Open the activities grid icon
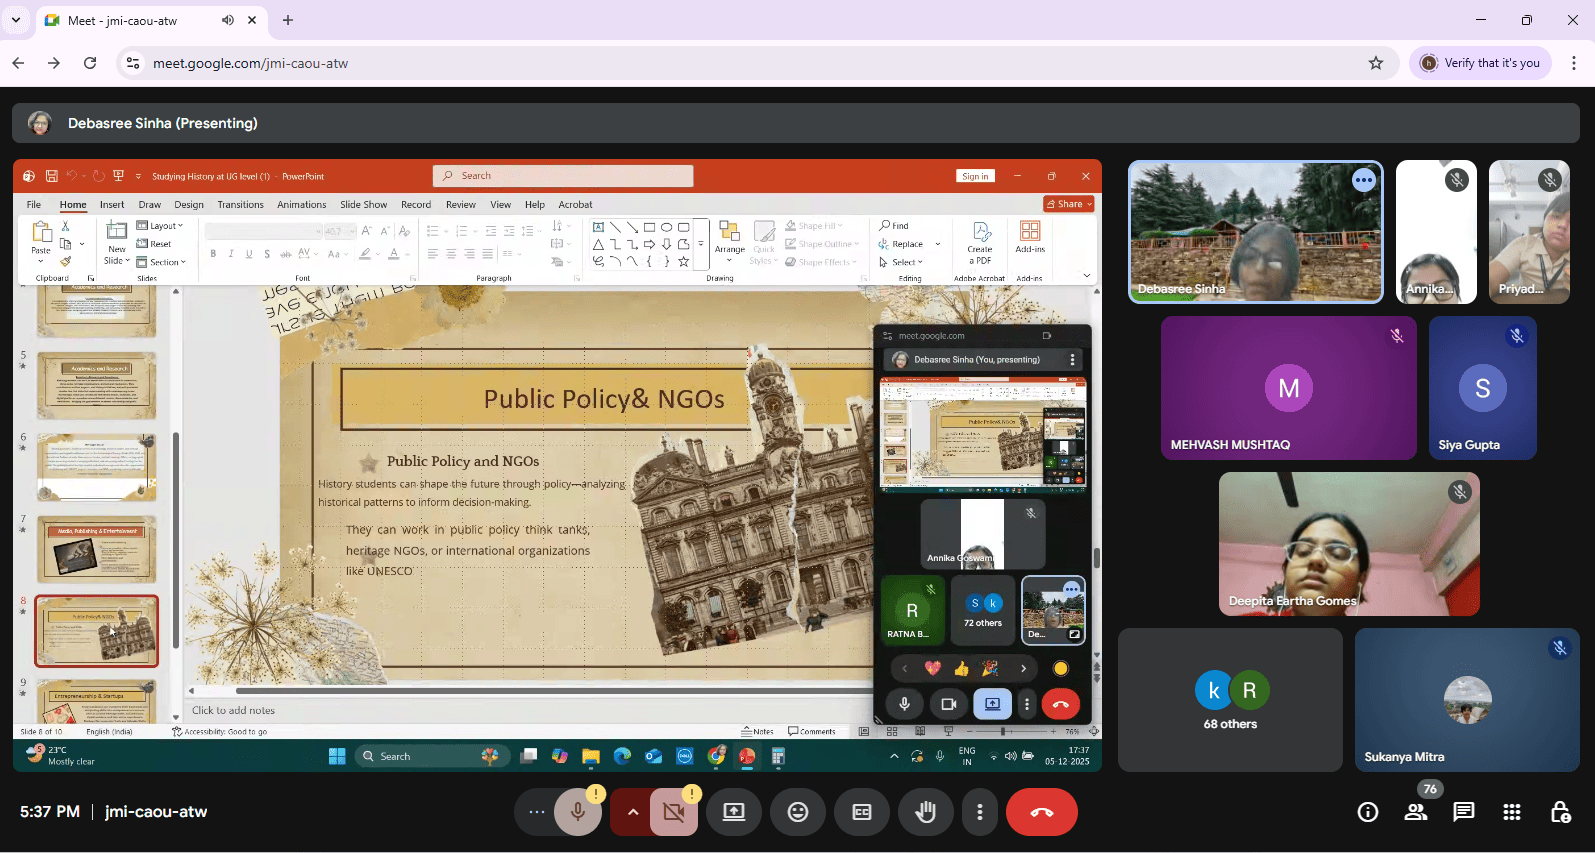This screenshot has height=853, width=1595. coord(1512,812)
